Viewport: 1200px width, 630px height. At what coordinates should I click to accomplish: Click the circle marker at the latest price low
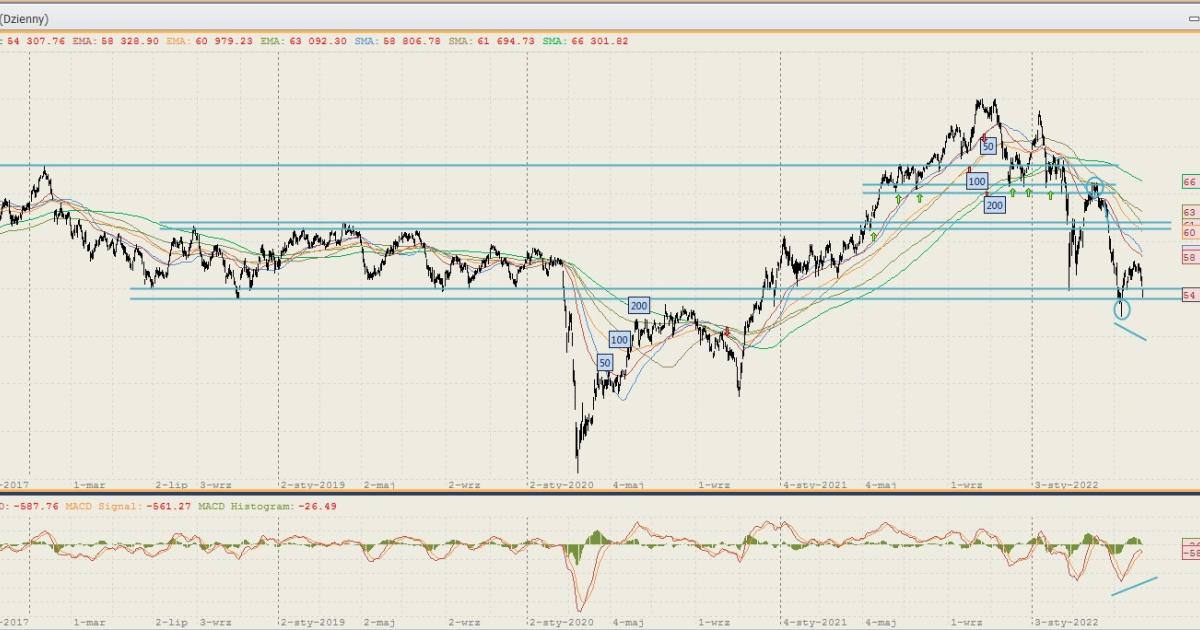(x=1123, y=309)
